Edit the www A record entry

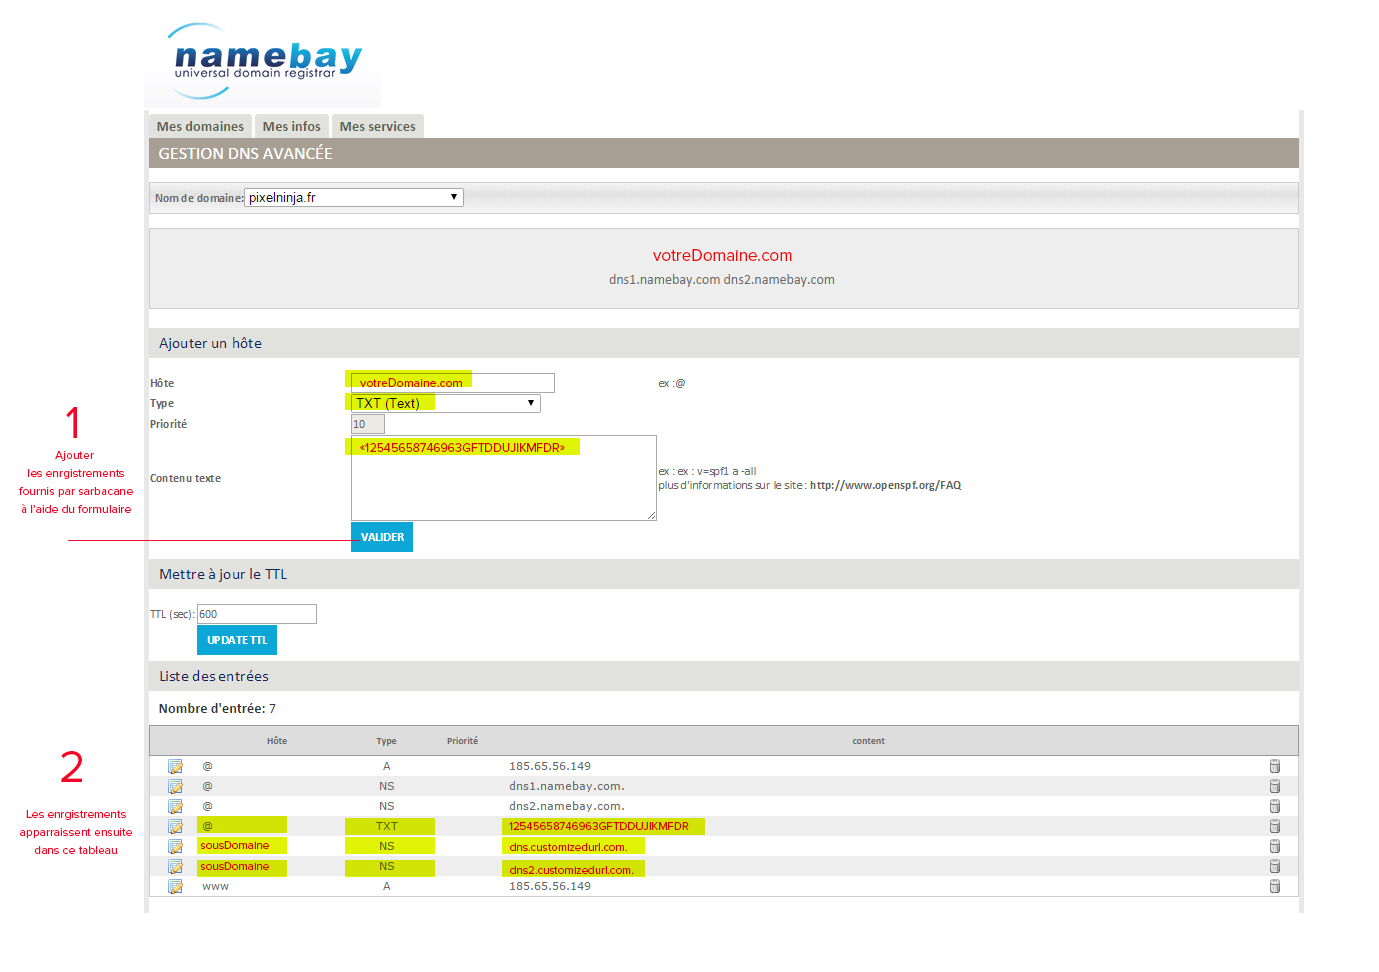click(175, 887)
